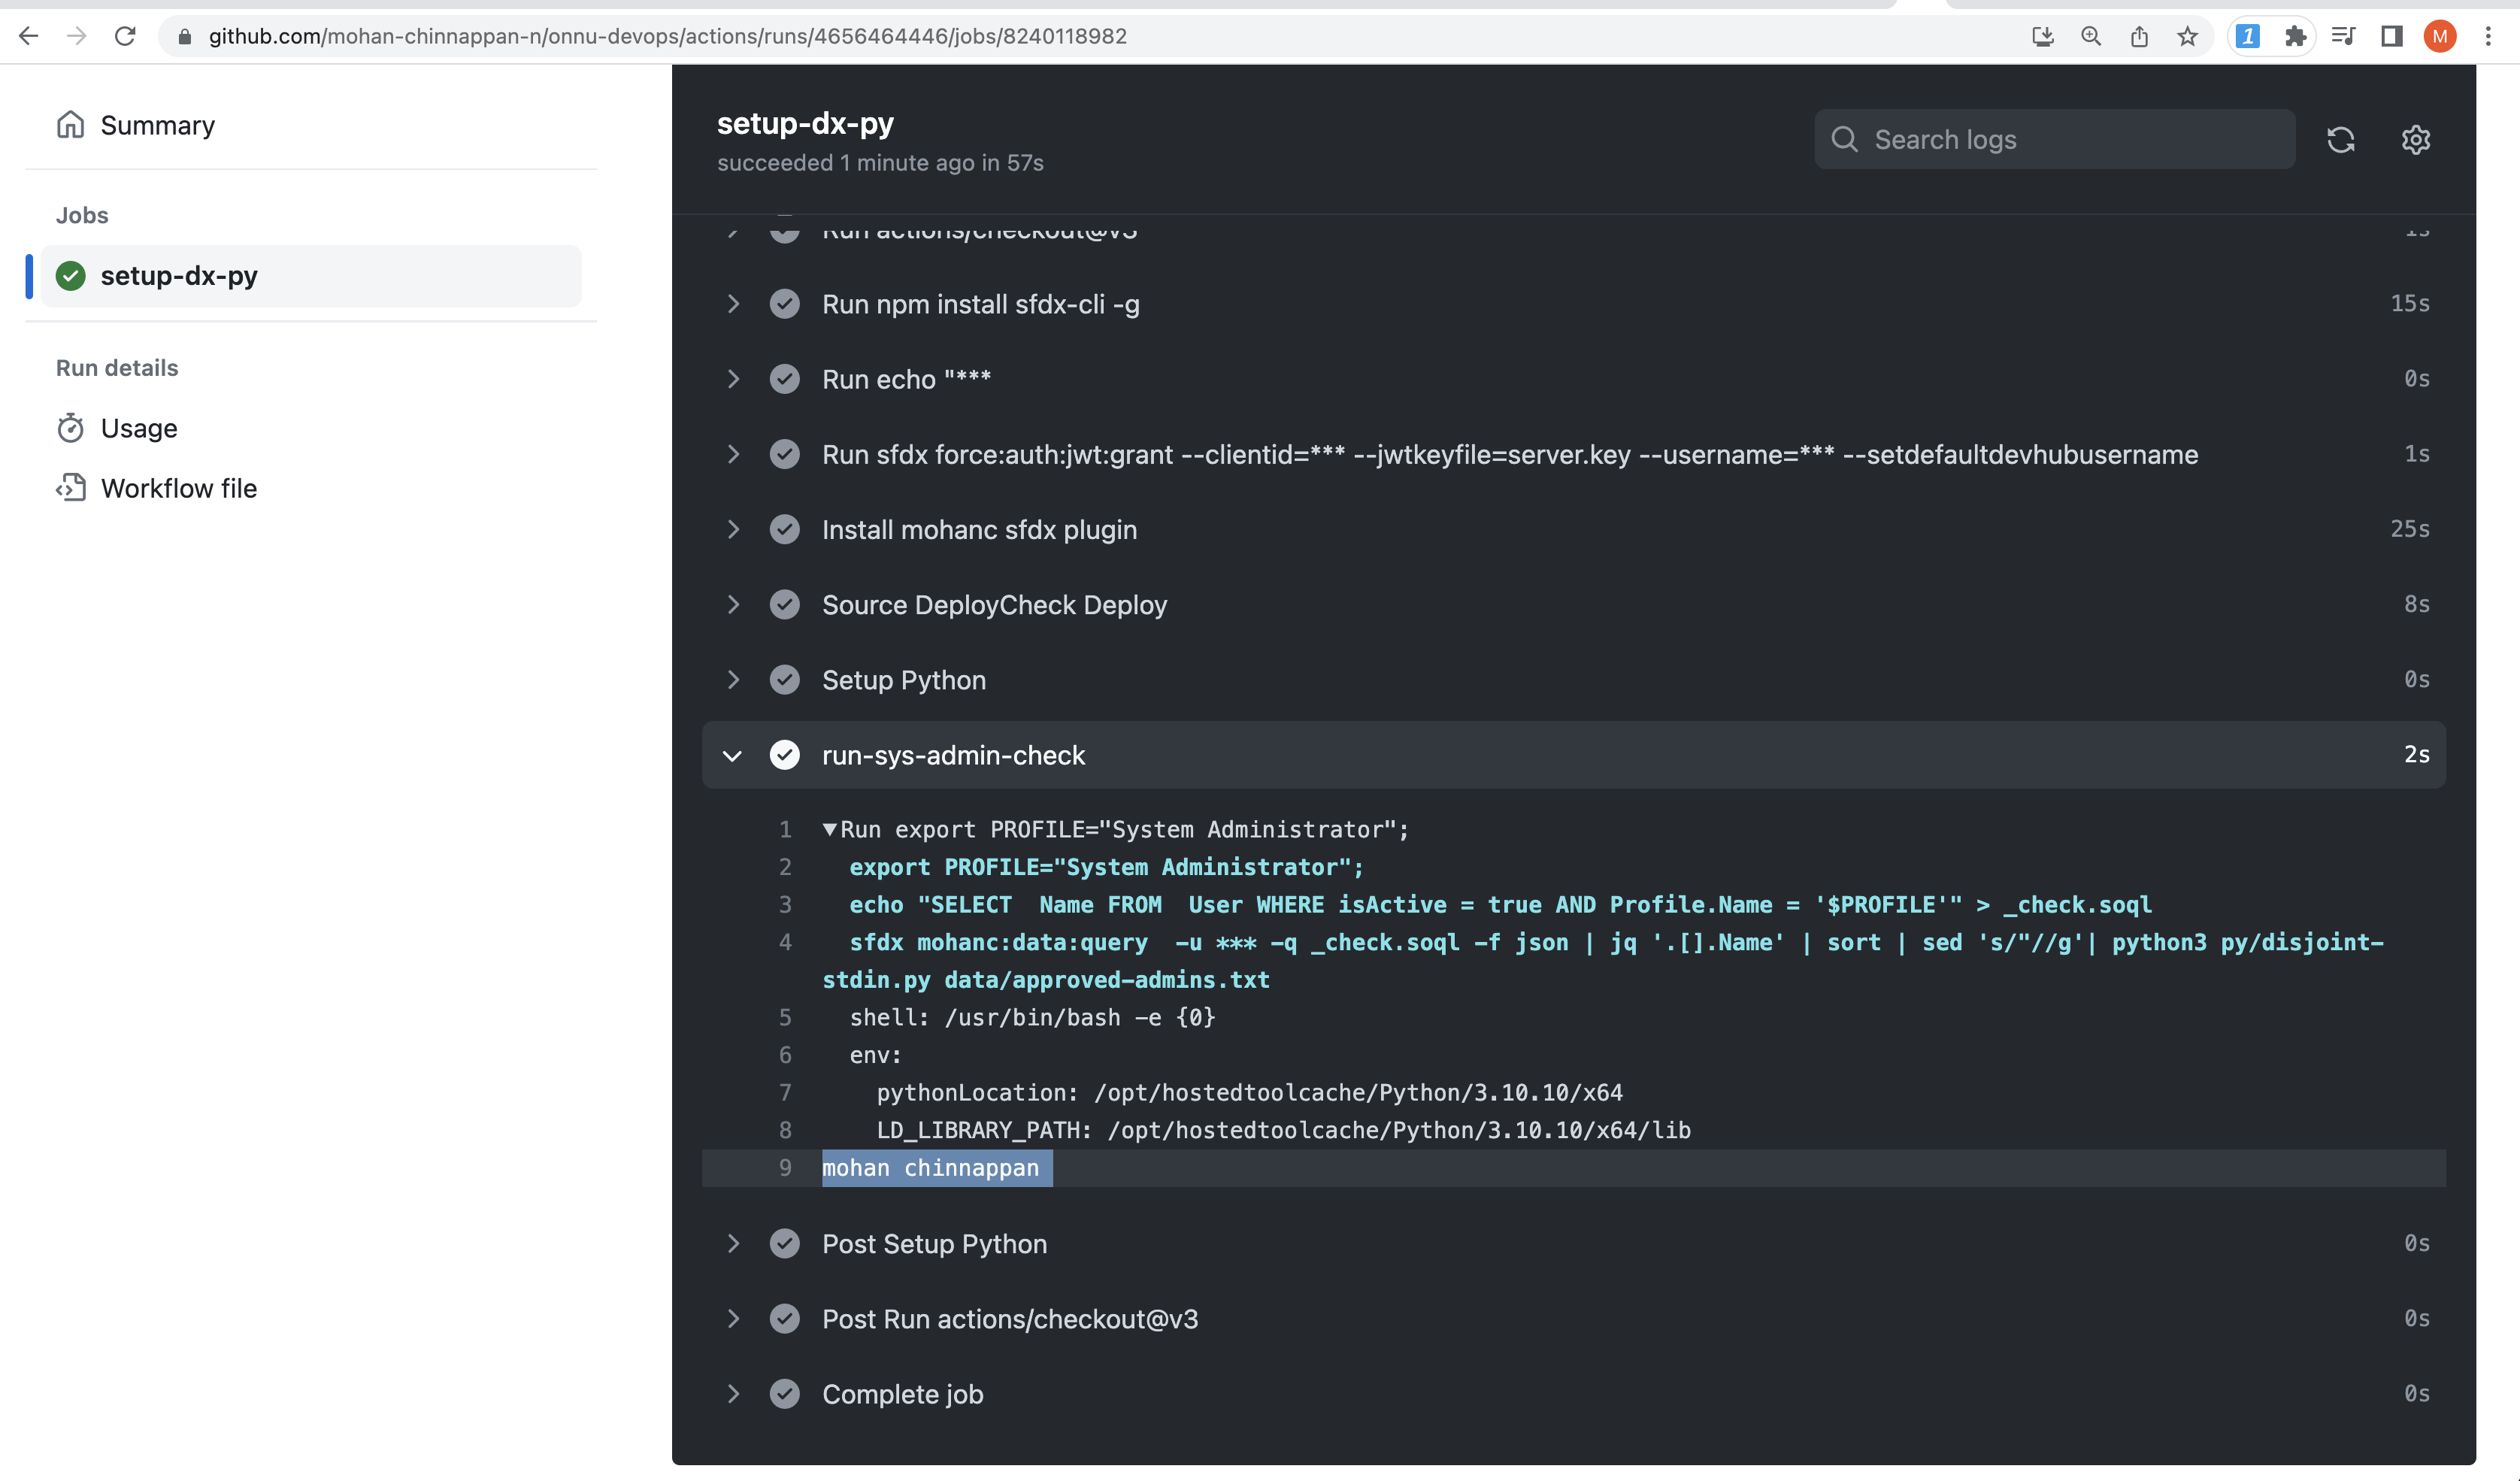Expand Install mohanc sfdx plugin step

pos(733,529)
